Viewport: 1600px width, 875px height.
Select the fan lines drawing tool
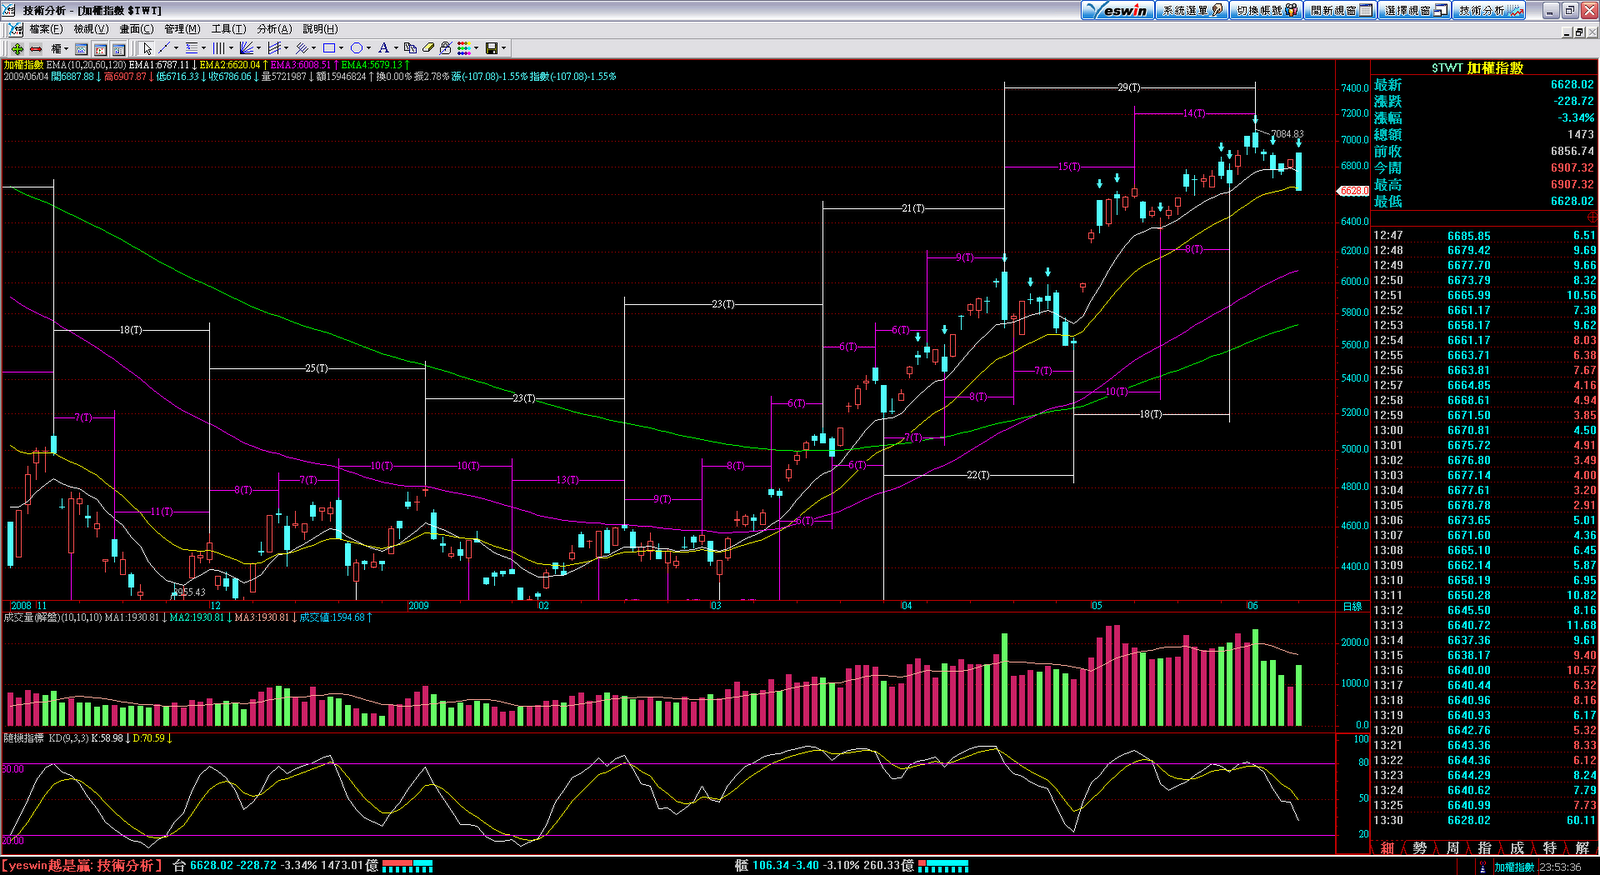(x=246, y=48)
